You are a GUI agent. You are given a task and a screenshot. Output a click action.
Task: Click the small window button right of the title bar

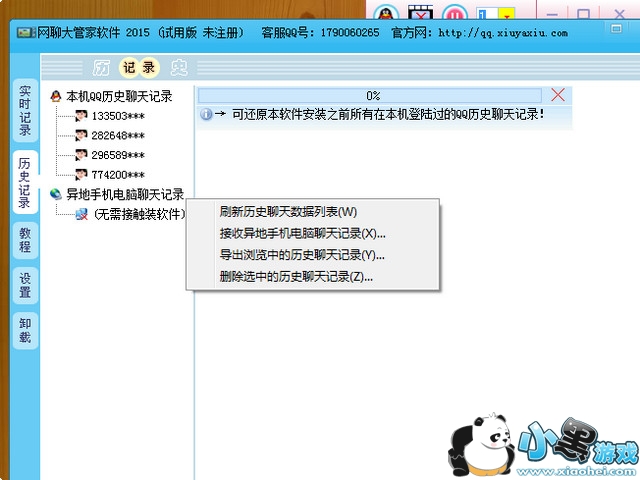tap(616, 29)
